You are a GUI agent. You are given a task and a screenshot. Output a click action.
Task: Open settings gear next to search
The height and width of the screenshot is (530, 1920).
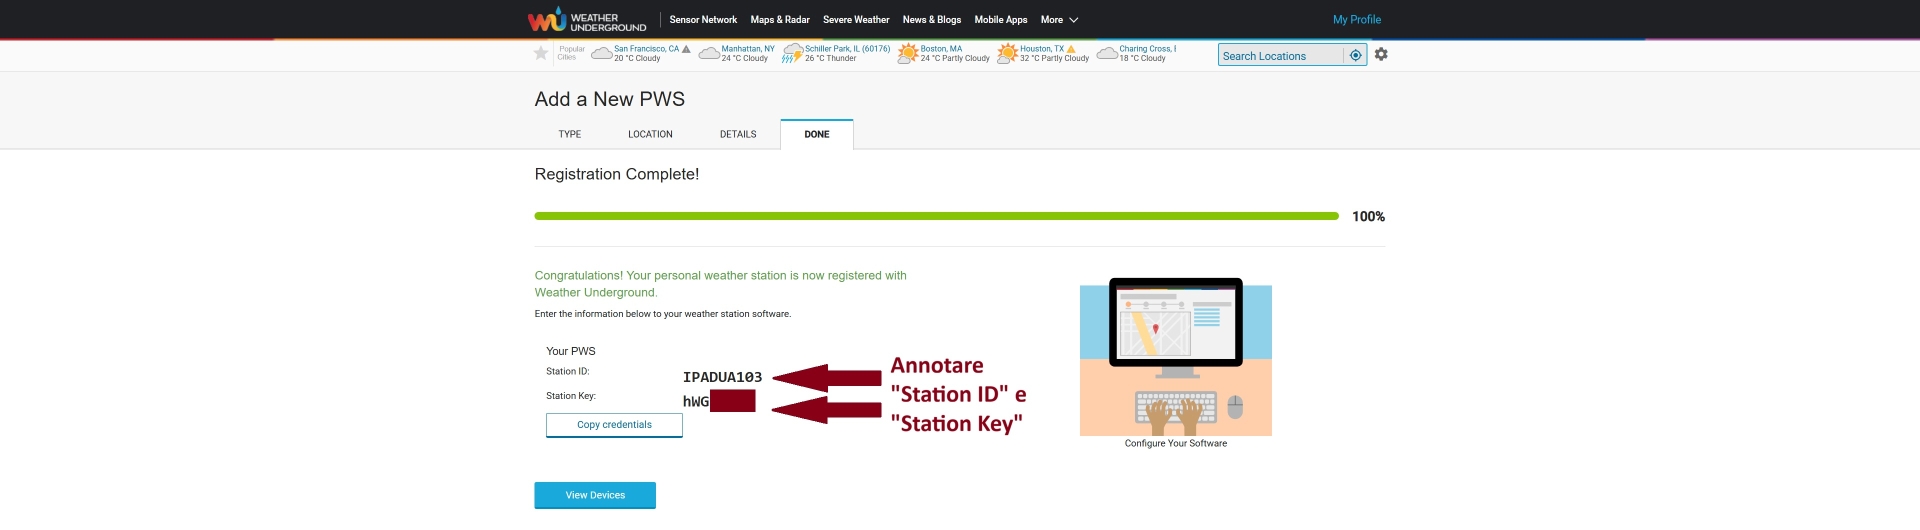click(x=1381, y=54)
